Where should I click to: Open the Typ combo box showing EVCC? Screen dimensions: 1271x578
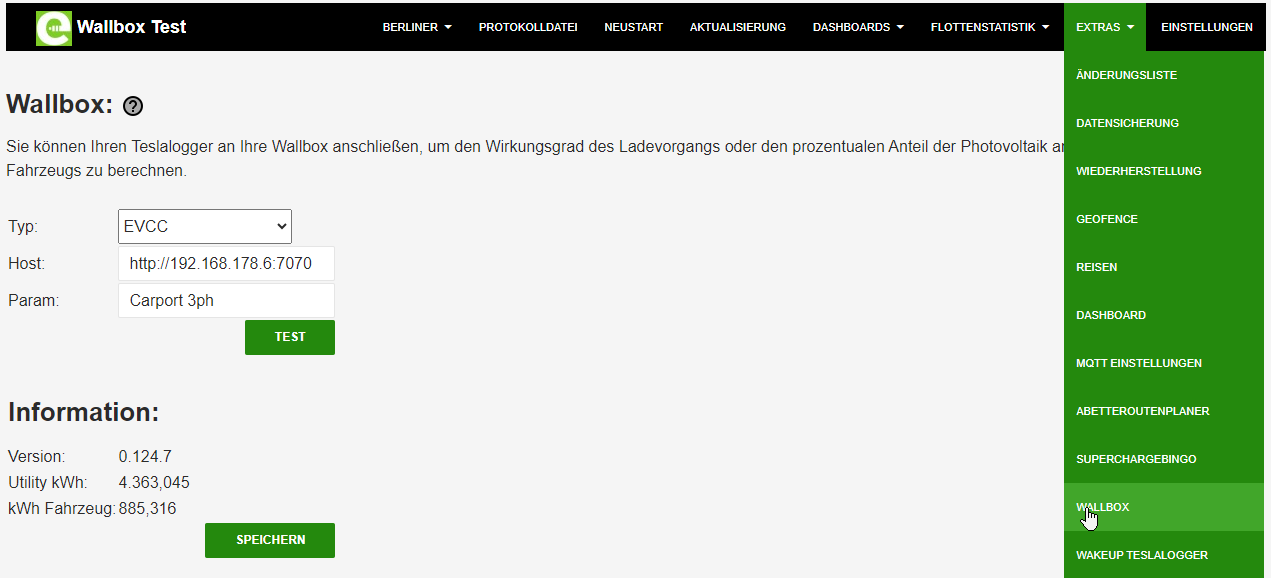(x=205, y=226)
